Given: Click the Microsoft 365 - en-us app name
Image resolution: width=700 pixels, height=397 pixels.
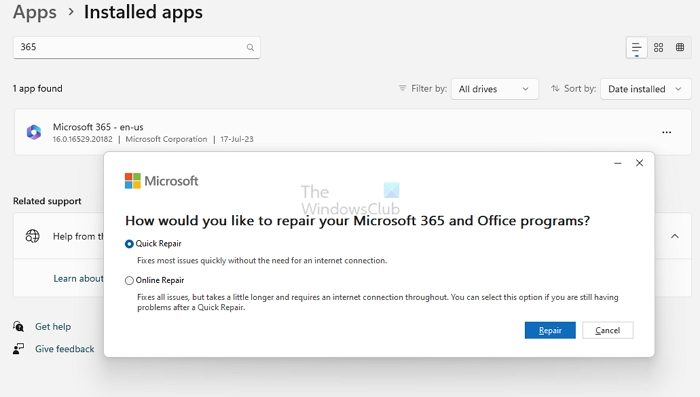Looking at the screenshot, I should (98, 127).
